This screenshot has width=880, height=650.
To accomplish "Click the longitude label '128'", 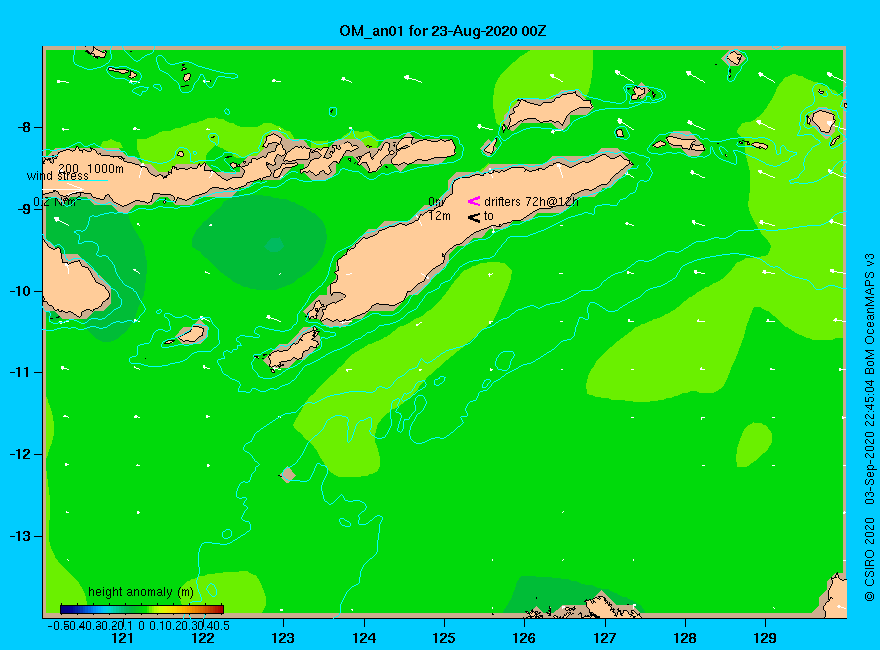I will click(x=685, y=638).
